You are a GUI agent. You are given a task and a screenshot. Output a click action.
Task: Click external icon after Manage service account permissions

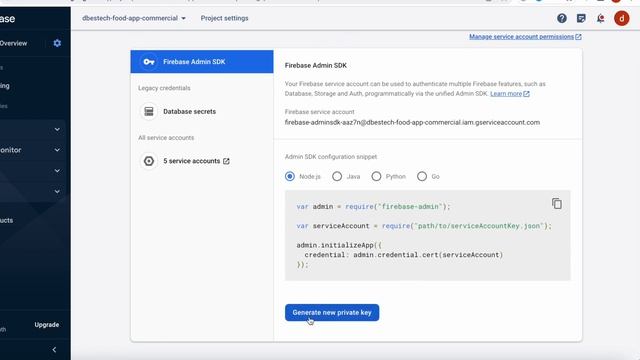(578, 37)
